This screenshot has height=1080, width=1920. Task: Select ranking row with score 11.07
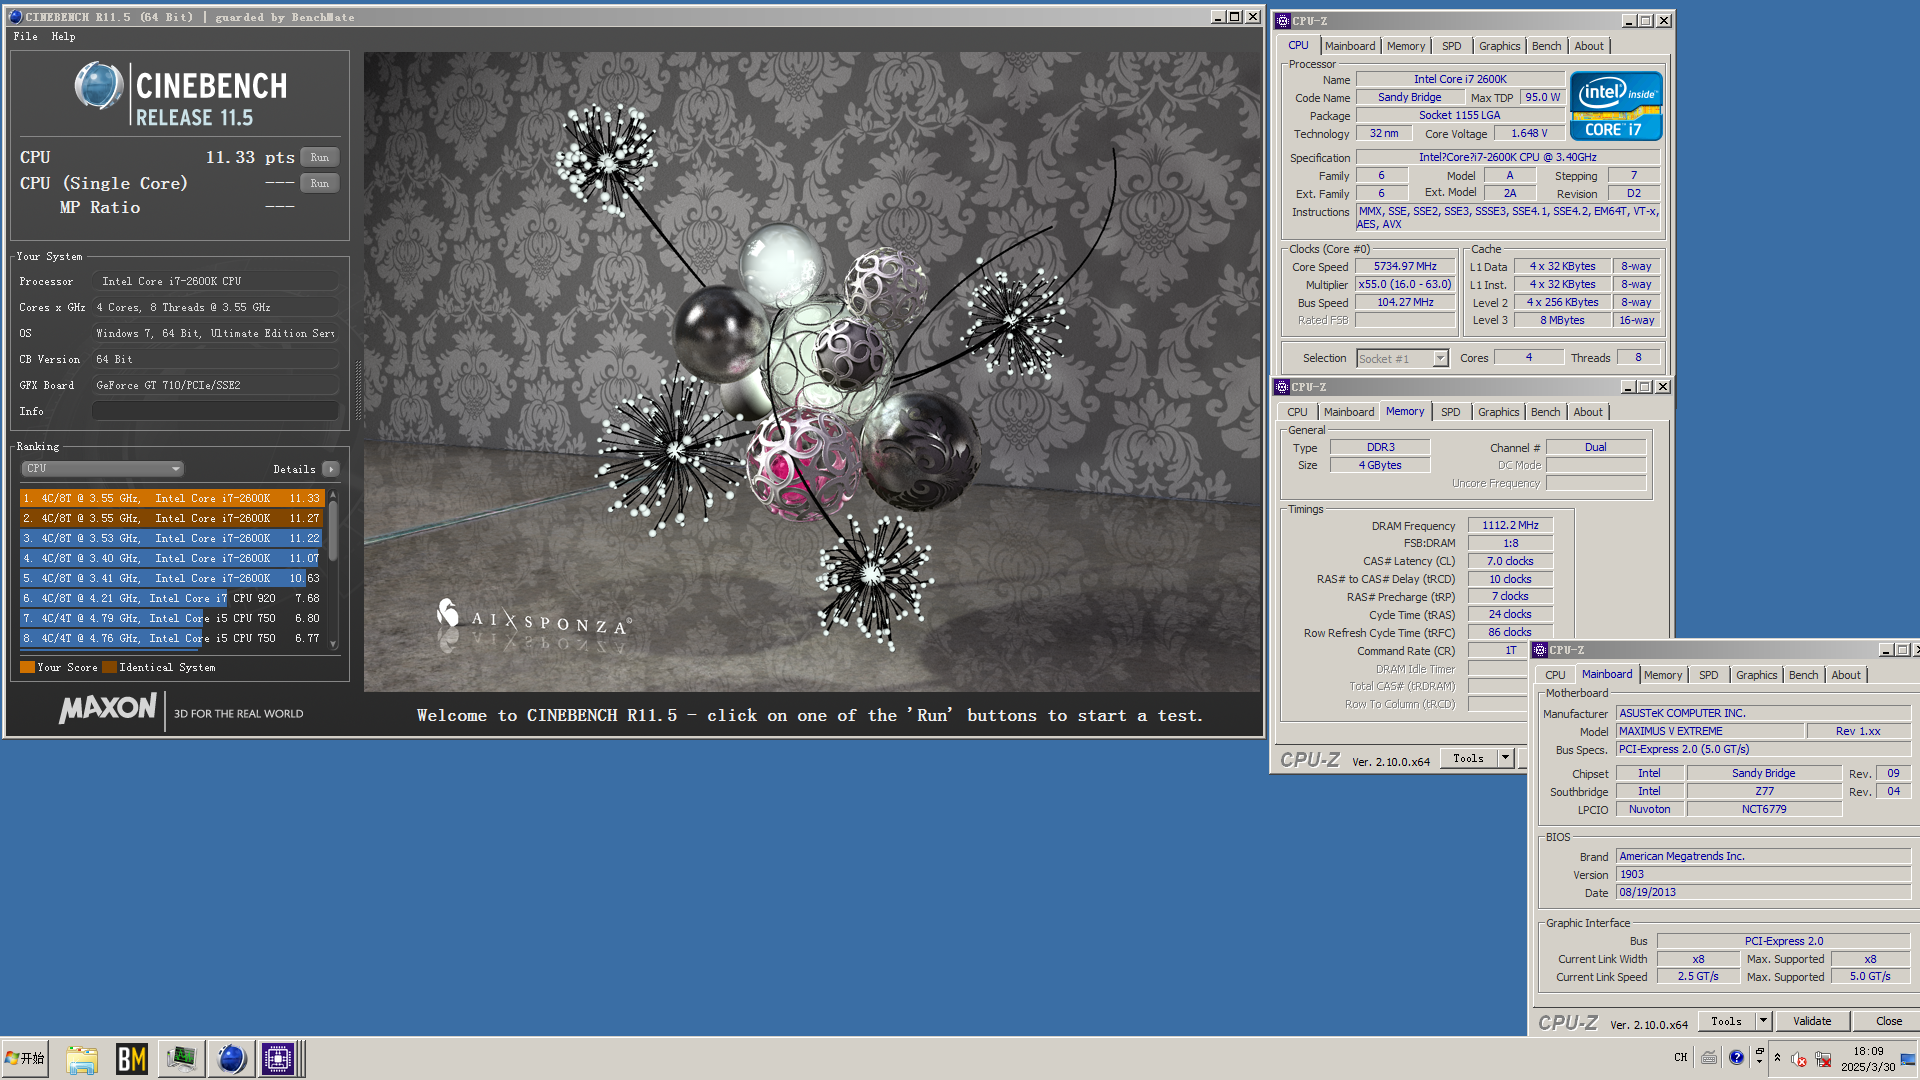pyautogui.click(x=172, y=558)
